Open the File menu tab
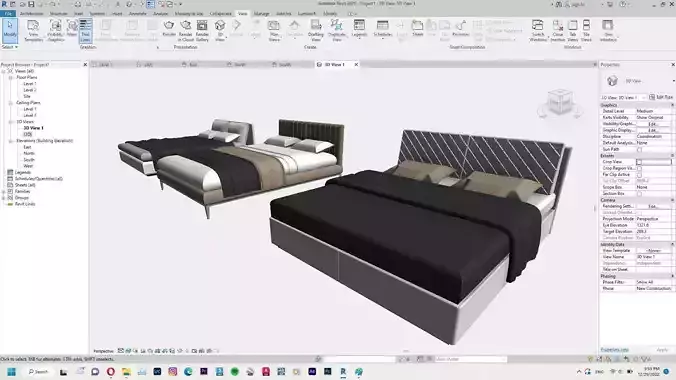The image size is (676, 380). click(8, 13)
